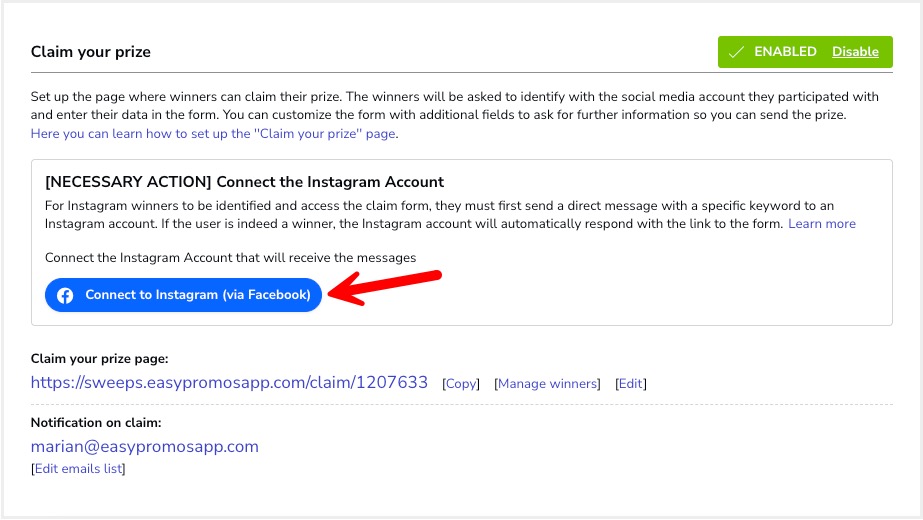Image resolution: width=923 pixels, height=520 pixels.
Task: Click '[NECESSARY ACTION] Connect the Instagram Account' heading
Action: point(244,182)
